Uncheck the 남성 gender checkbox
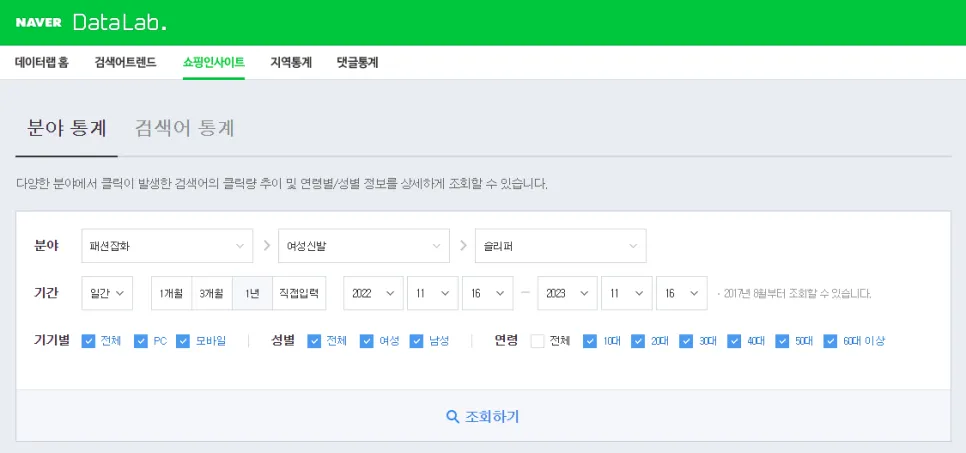966x453 pixels. pos(416,341)
